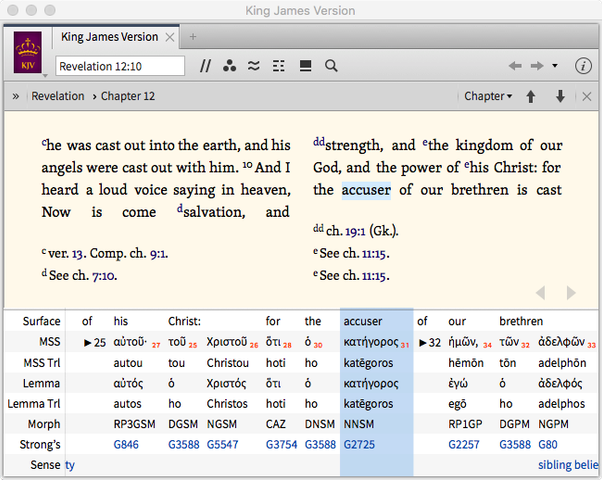Click morph code NNSM
The width and height of the screenshot is (602, 480).
click(359, 424)
